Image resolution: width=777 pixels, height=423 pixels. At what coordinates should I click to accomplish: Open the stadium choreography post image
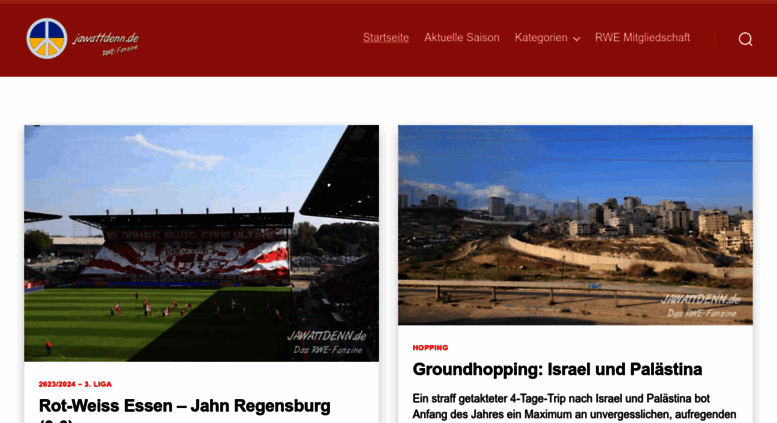pyautogui.click(x=202, y=243)
